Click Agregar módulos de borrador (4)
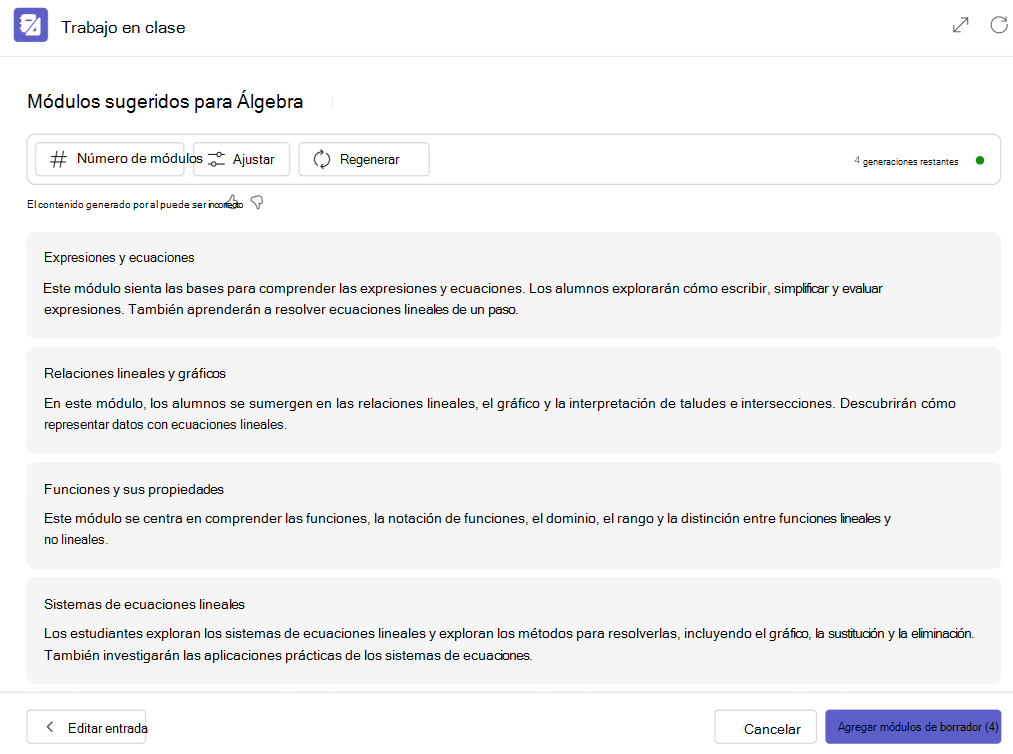Viewport: 1013px width, 754px height. tap(914, 727)
